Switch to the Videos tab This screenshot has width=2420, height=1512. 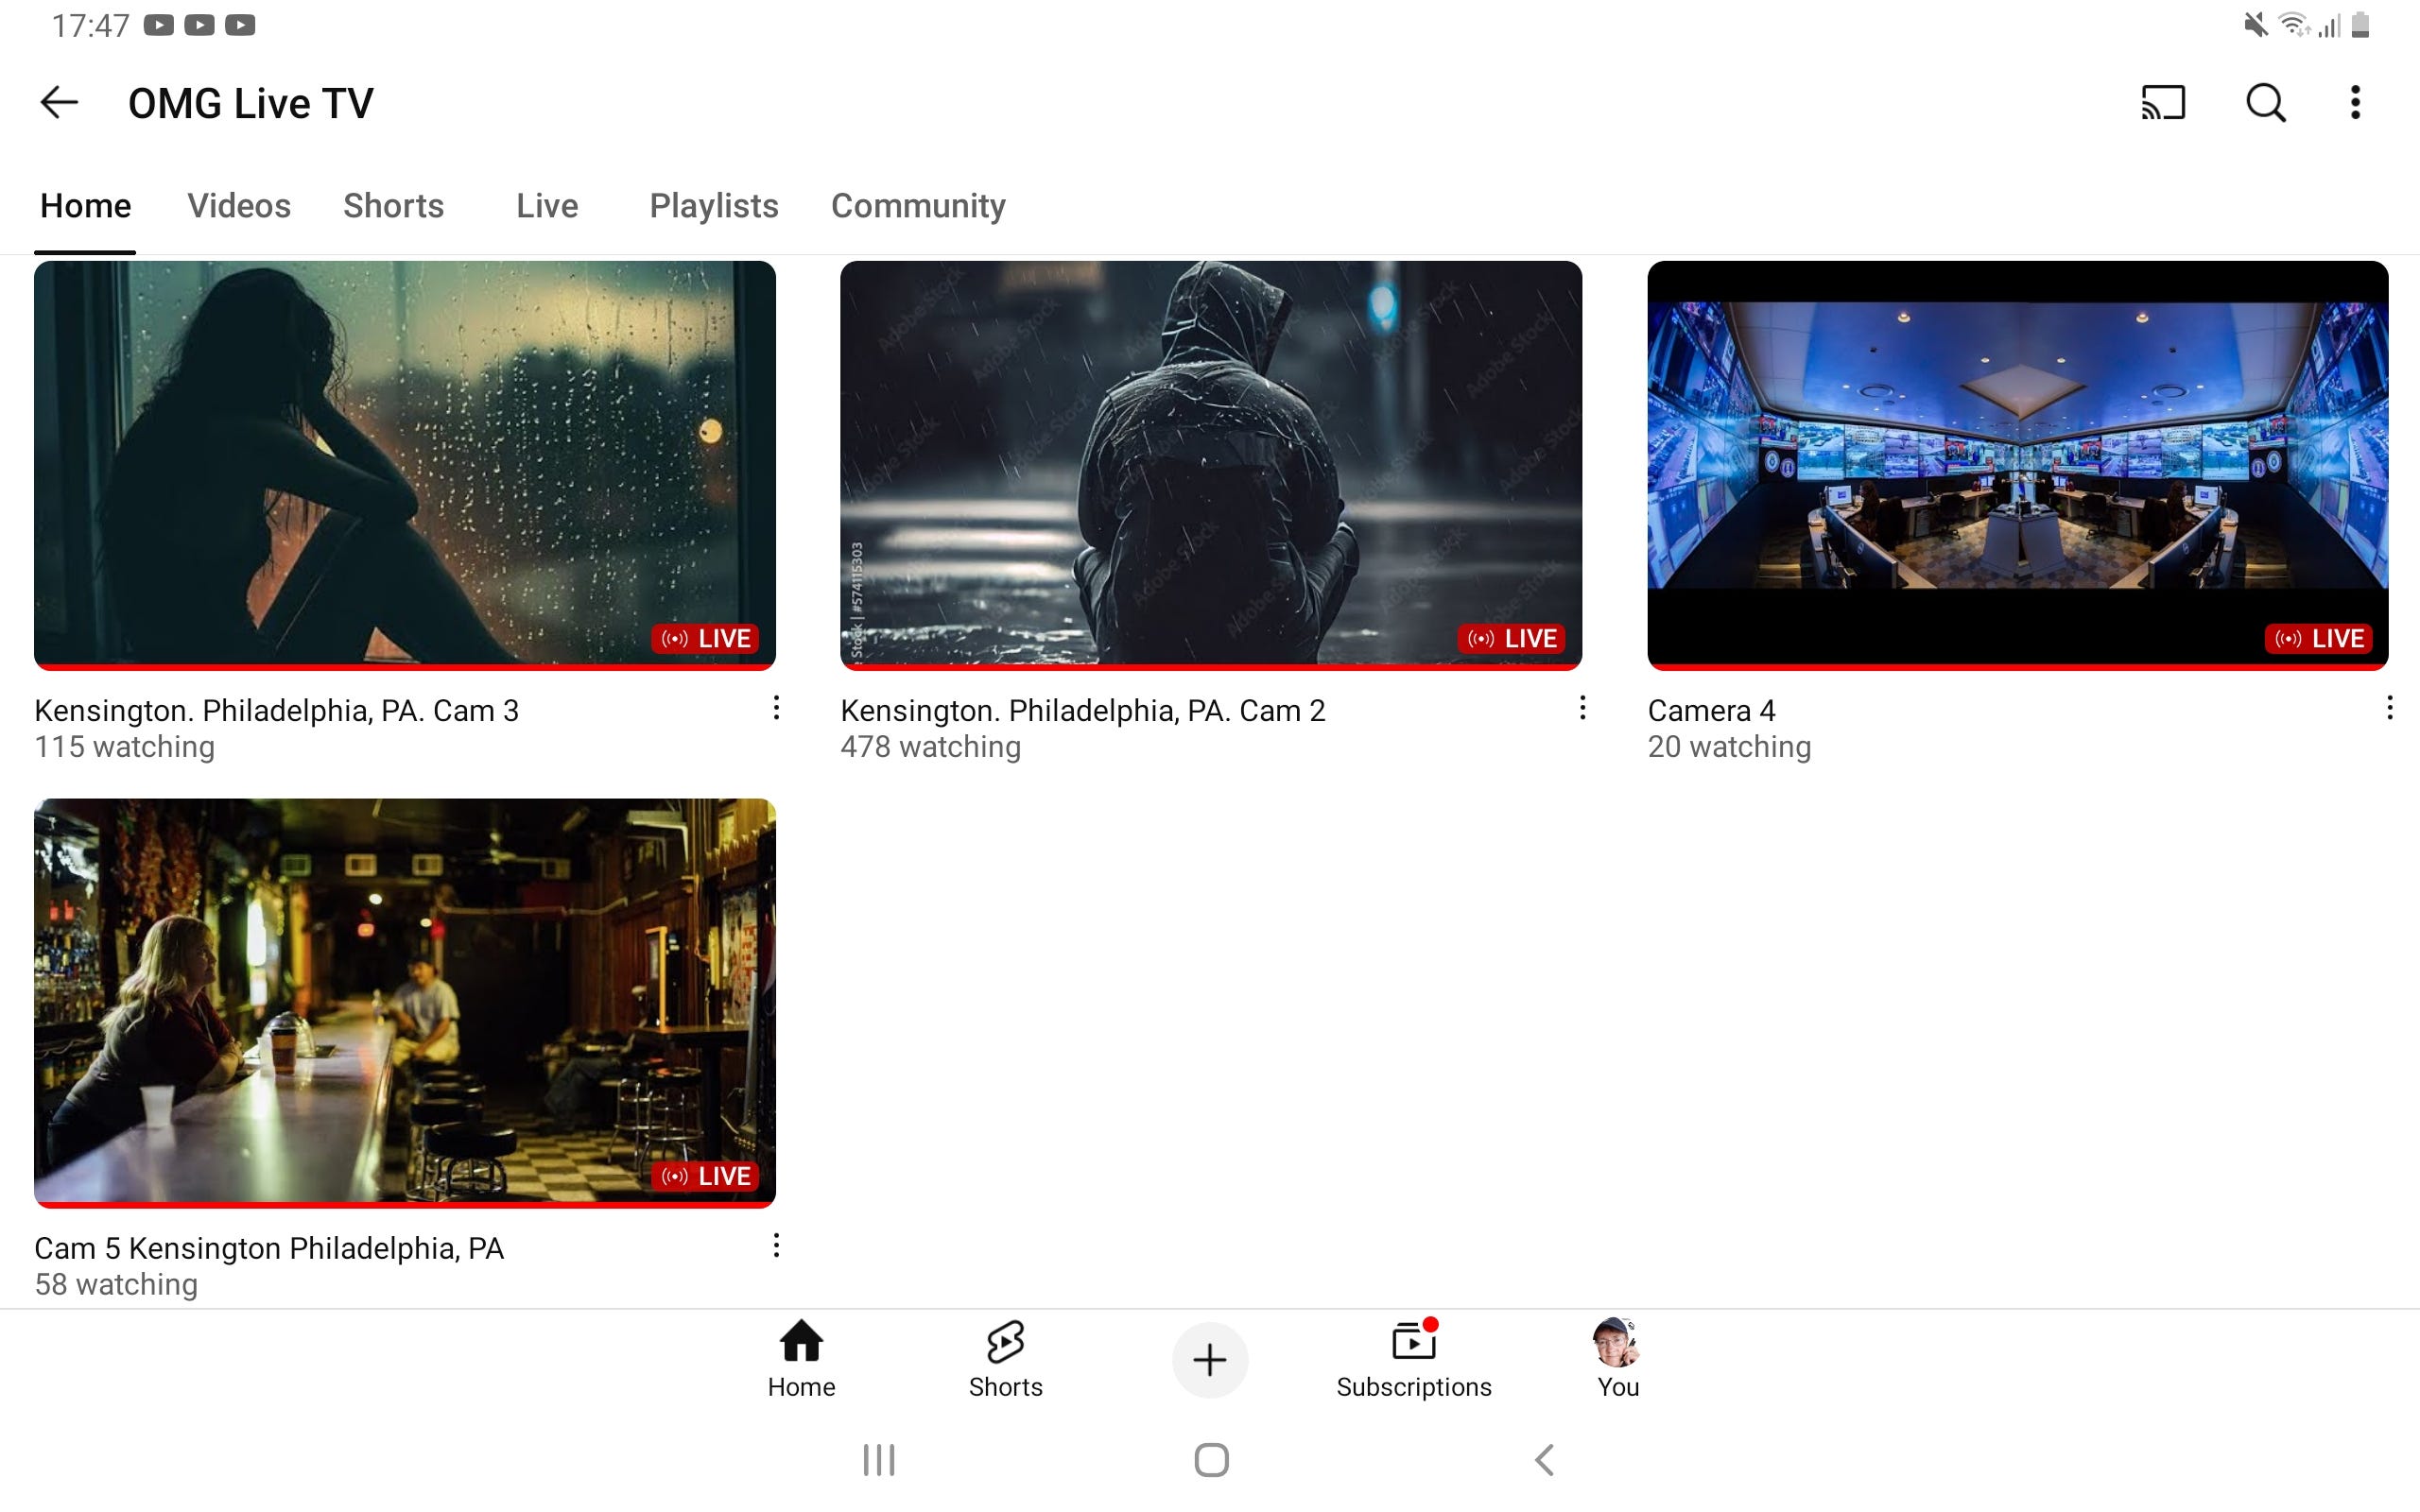[x=239, y=206]
